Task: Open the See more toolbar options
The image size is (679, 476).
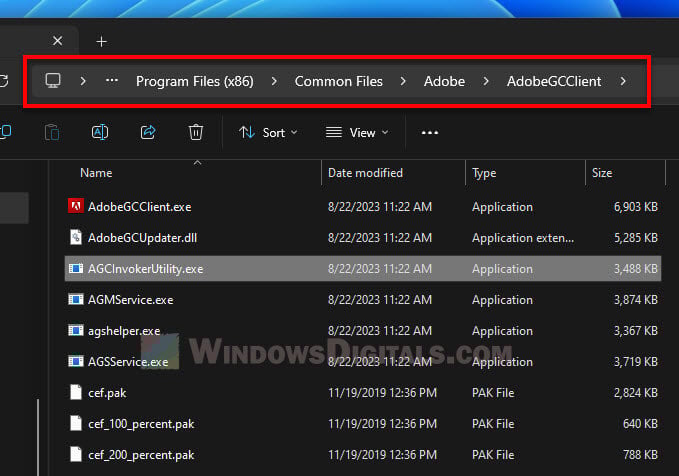Action: tap(430, 133)
